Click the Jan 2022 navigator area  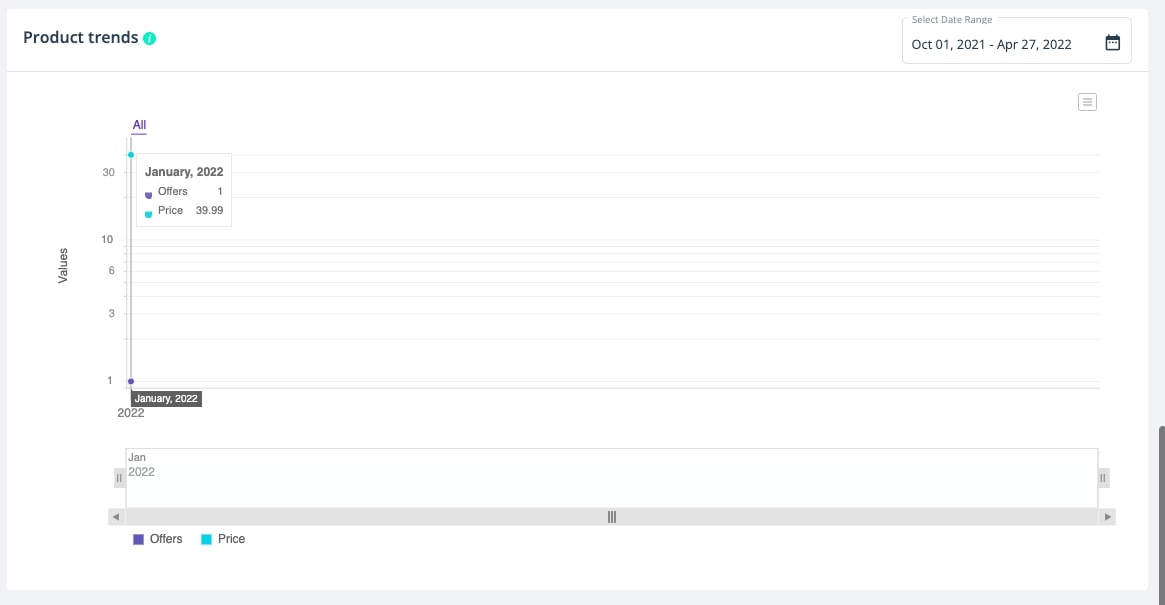[x=611, y=478]
